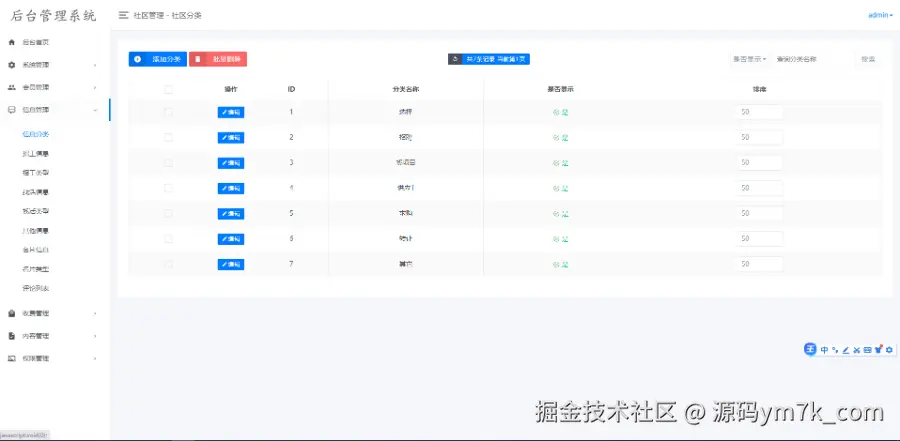Click the document icon for 内容管理

tap(11, 336)
